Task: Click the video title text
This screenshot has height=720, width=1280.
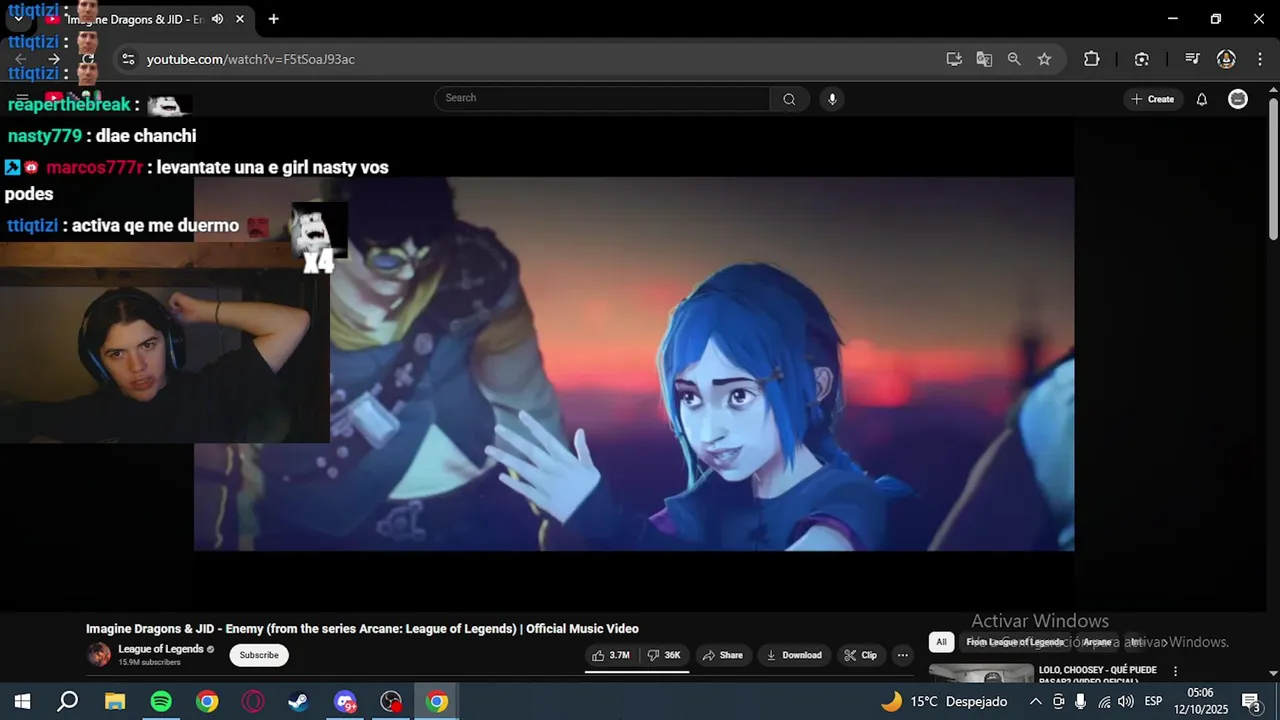Action: [362, 629]
